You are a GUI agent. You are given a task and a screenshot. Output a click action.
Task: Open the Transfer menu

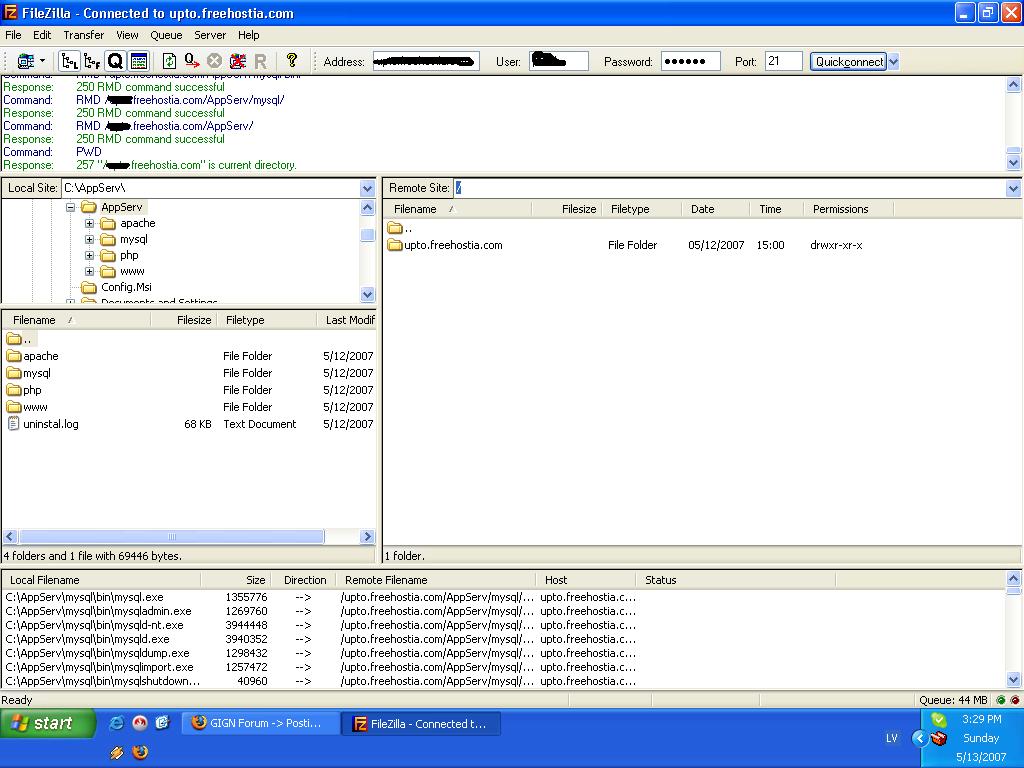click(x=84, y=35)
